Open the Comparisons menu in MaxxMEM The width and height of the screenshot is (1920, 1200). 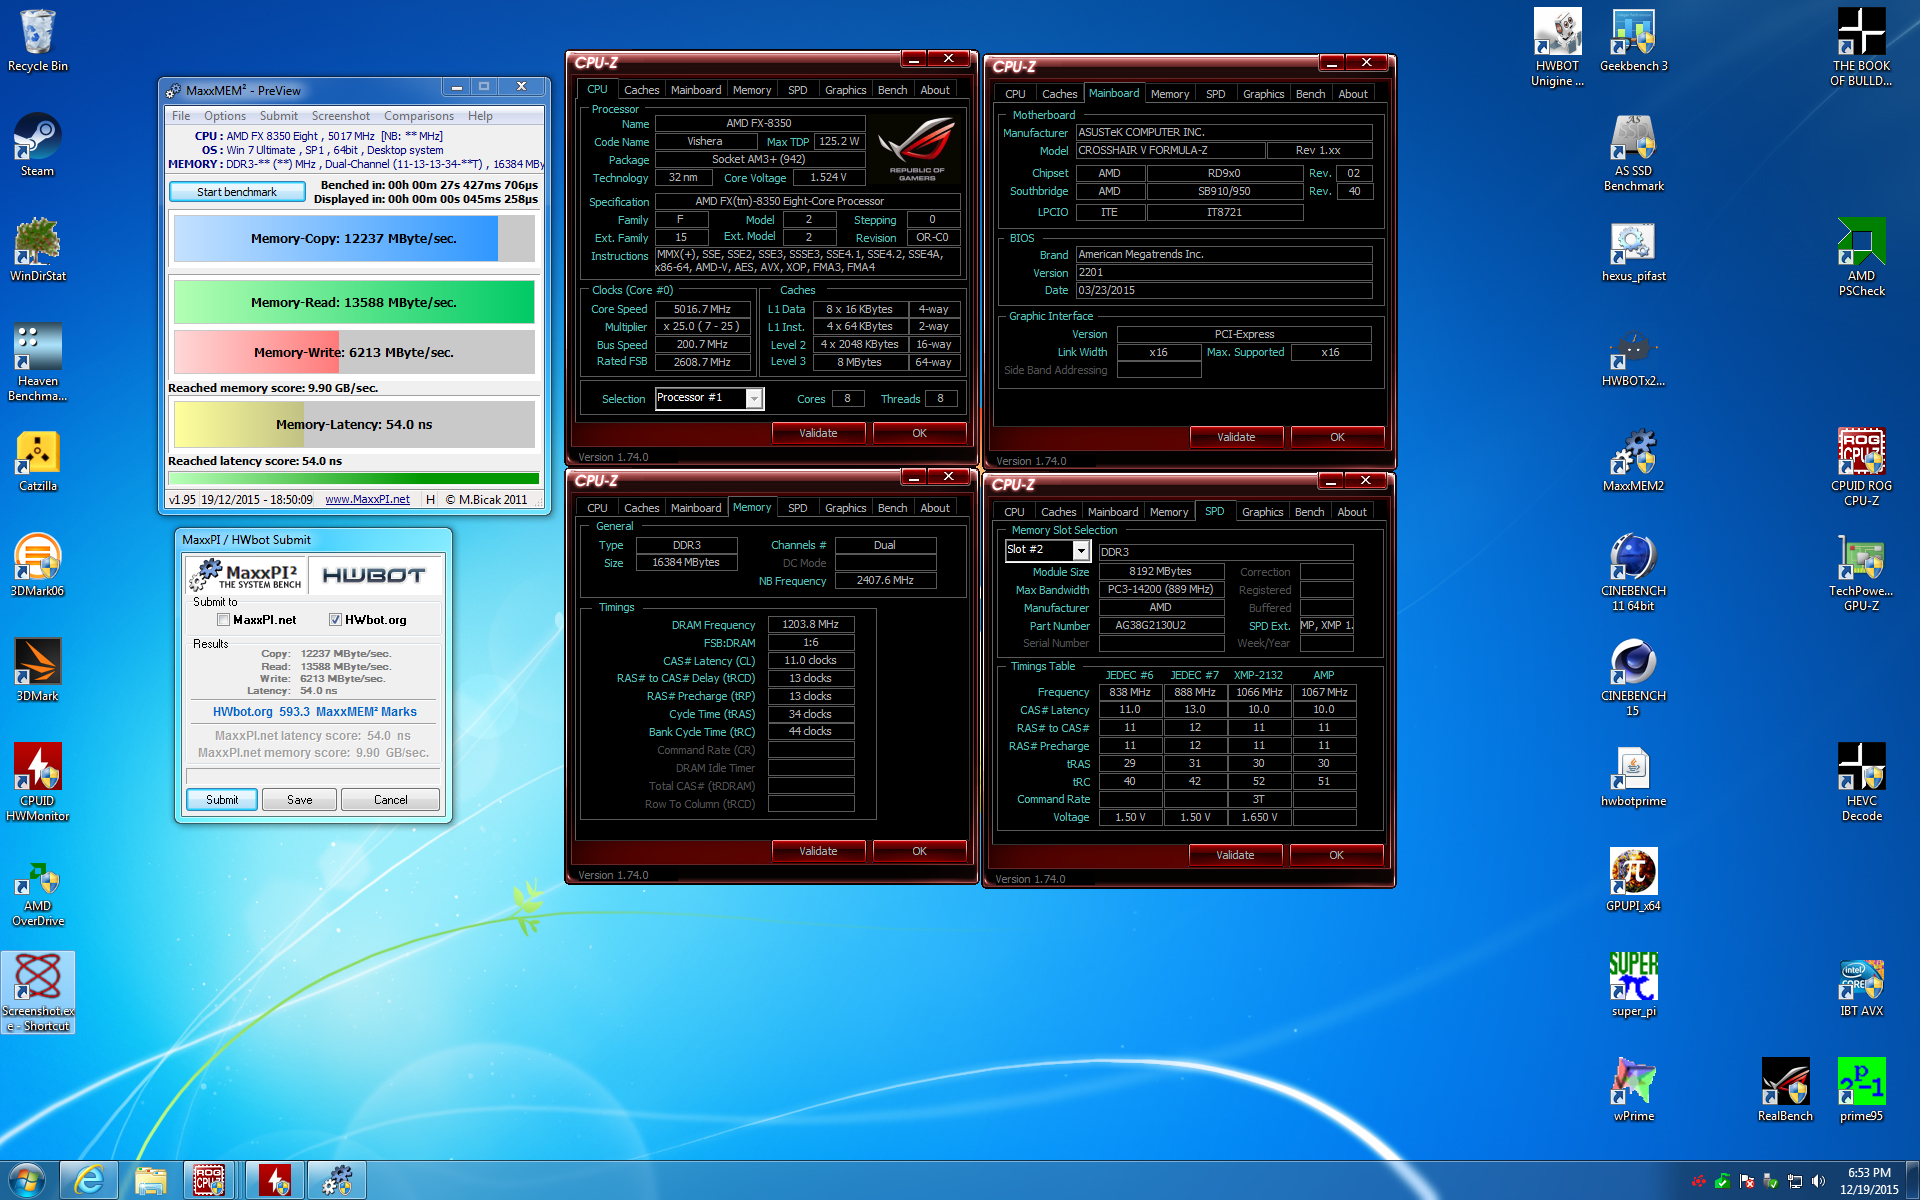point(418,116)
